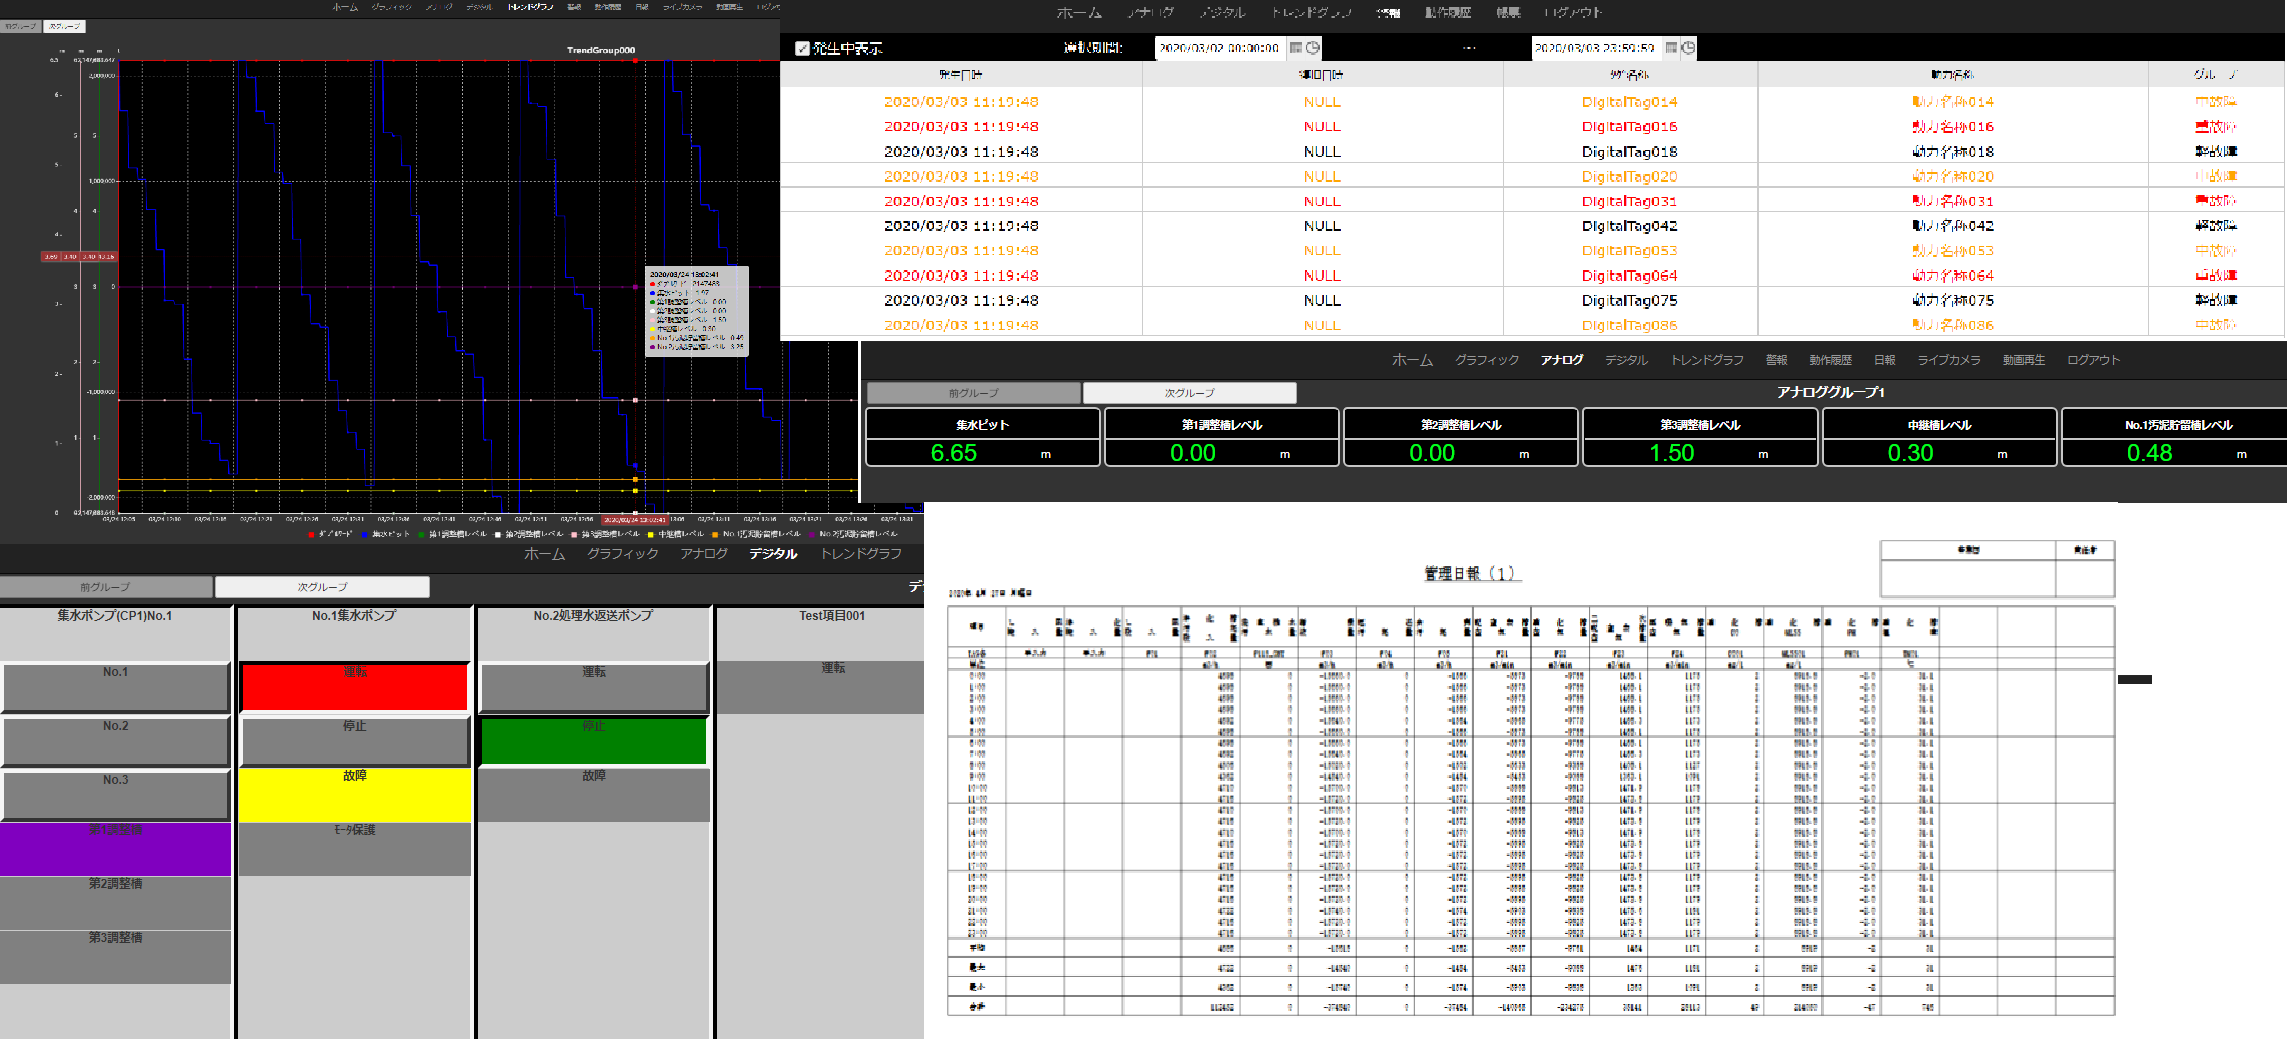The image size is (2287, 1039).
Task: Select ログアウト in the analog panel menu
Action: (x=2093, y=360)
